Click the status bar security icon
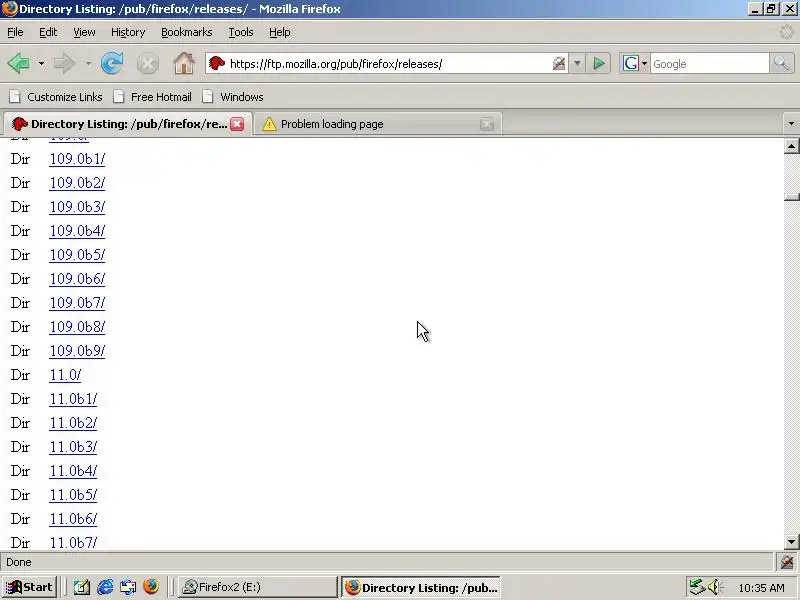 (787, 562)
